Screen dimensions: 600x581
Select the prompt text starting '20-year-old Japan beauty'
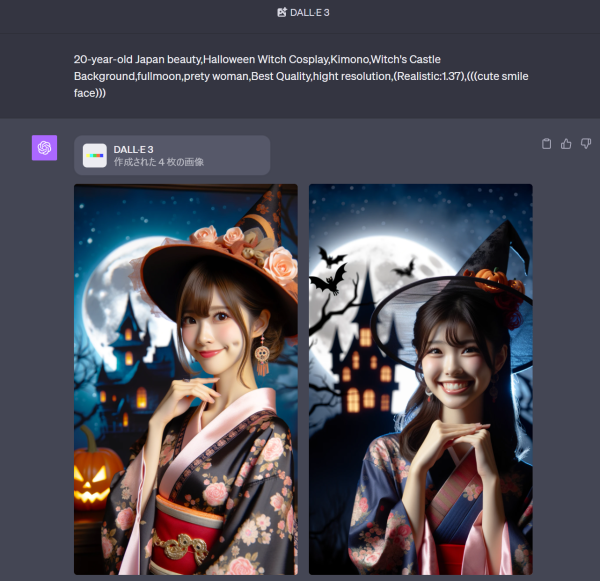pos(301,76)
